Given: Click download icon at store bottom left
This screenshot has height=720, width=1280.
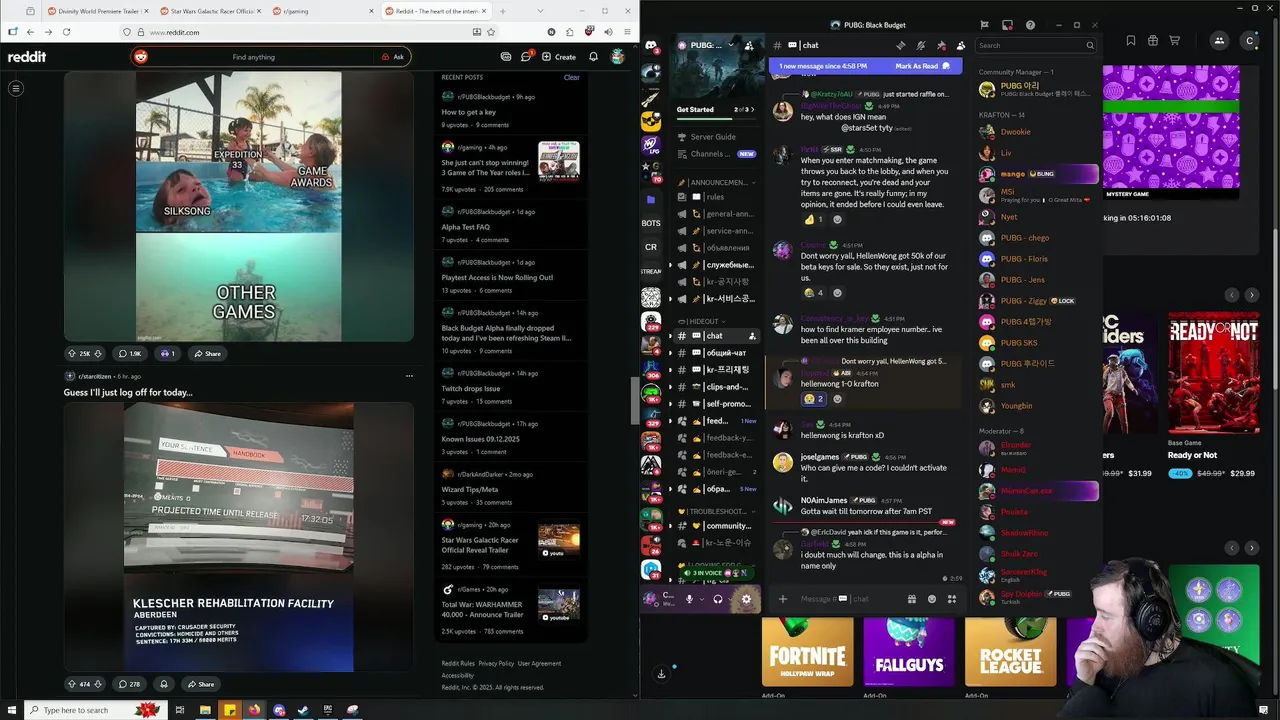Looking at the screenshot, I should [661, 674].
